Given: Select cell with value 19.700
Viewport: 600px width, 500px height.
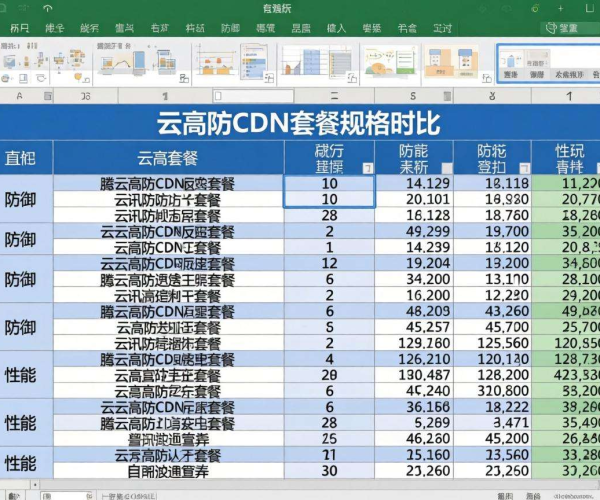Looking at the screenshot, I should click(x=492, y=231).
